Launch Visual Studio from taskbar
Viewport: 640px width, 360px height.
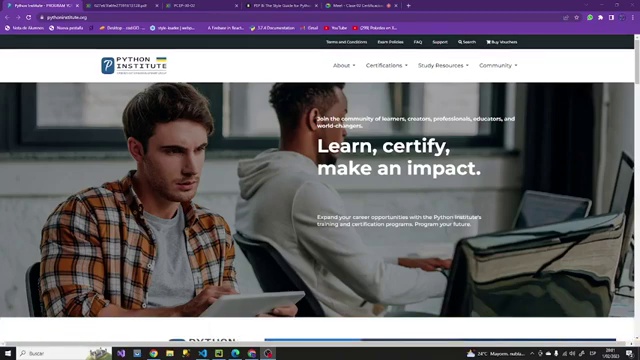tap(121, 353)
